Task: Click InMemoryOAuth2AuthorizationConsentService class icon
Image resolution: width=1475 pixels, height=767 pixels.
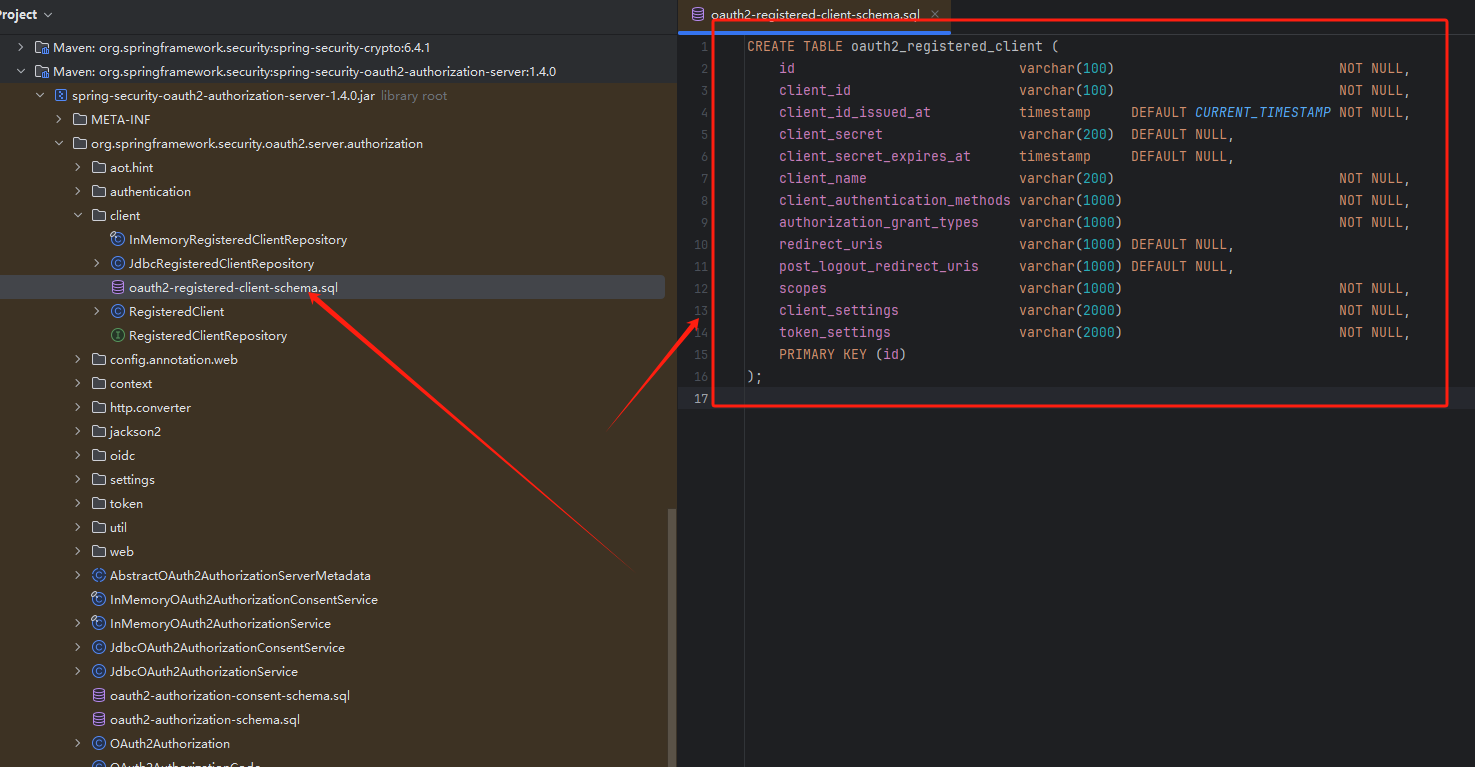Action: (x=99, y=599)
